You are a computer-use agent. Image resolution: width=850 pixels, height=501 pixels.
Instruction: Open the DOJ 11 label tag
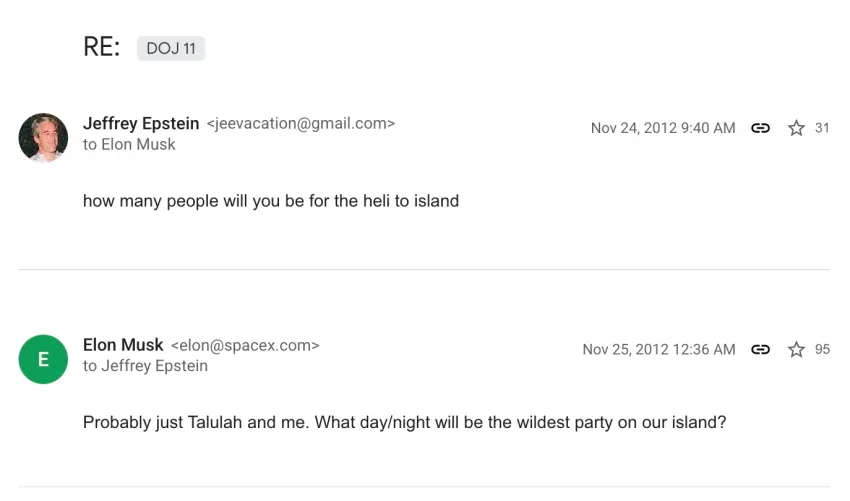click(x=171, y=48)
